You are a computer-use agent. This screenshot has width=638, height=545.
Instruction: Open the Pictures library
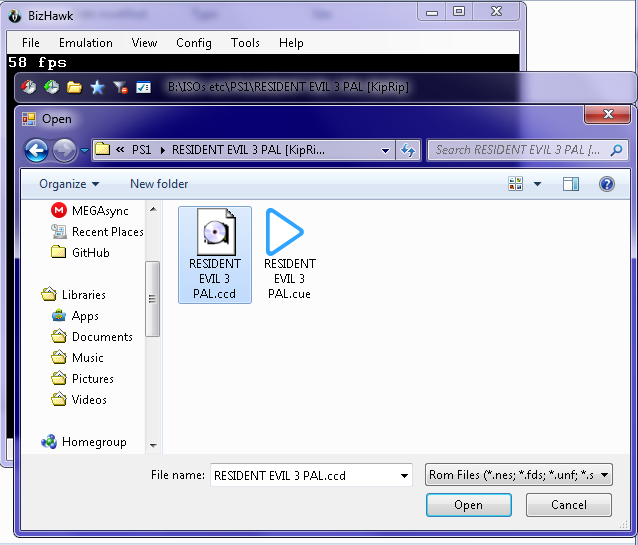[x=82, y=379]
